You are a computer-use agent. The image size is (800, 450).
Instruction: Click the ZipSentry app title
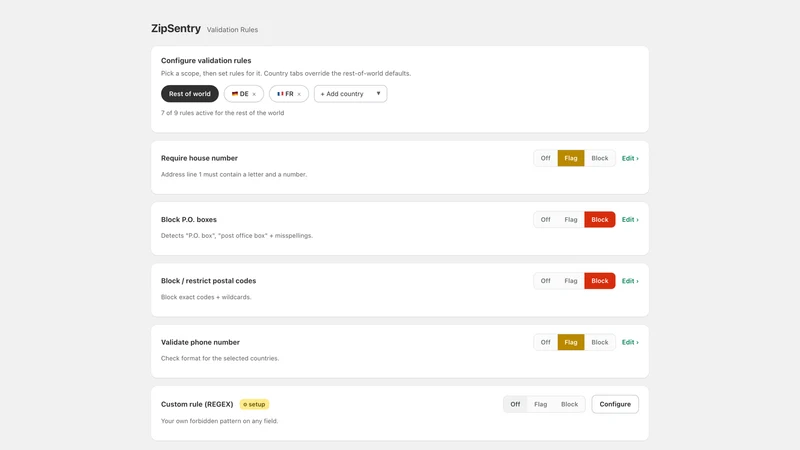(x=176, y=29)
